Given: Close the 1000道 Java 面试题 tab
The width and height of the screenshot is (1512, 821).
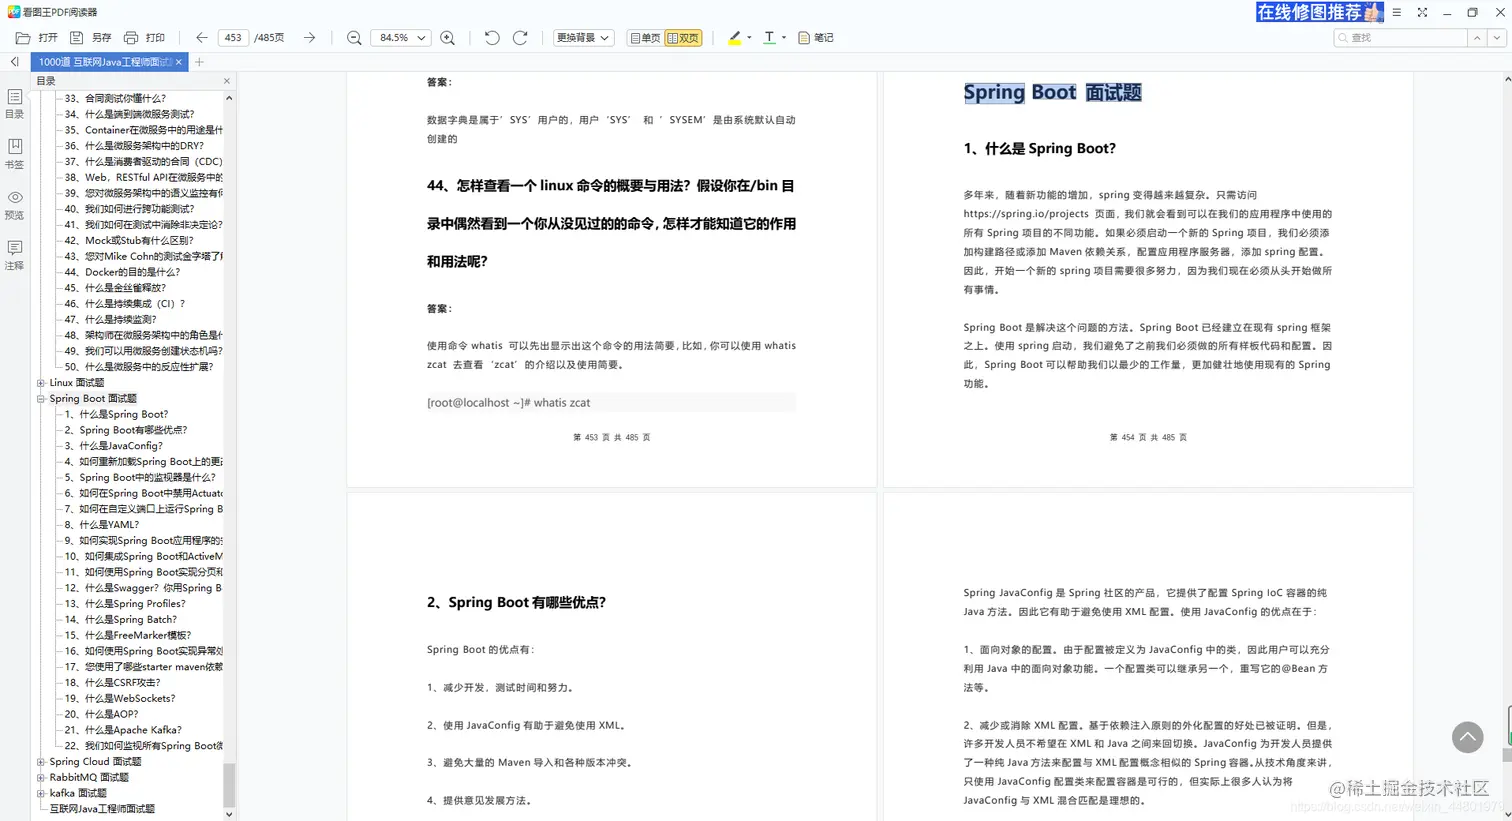Looking at the screenshot, I should tap(178, 61).
